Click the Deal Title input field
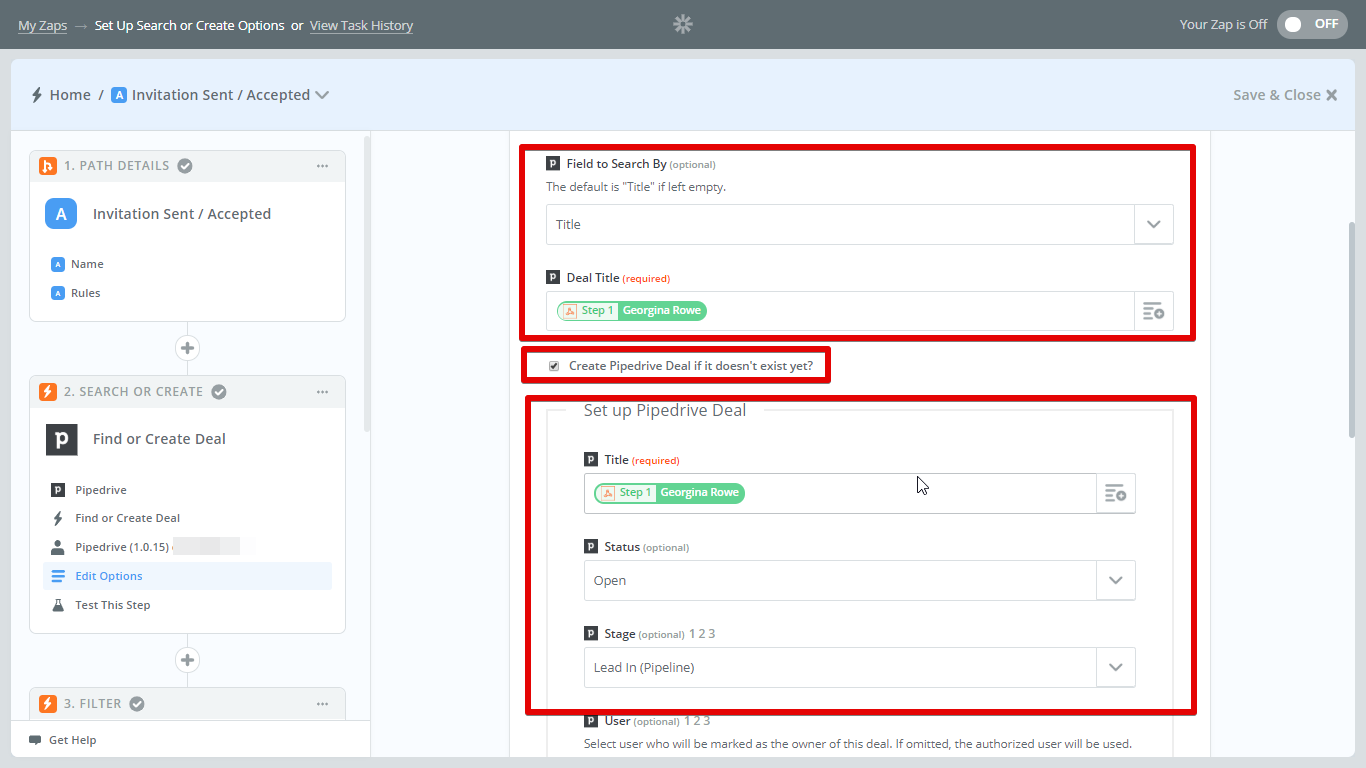 840,311
